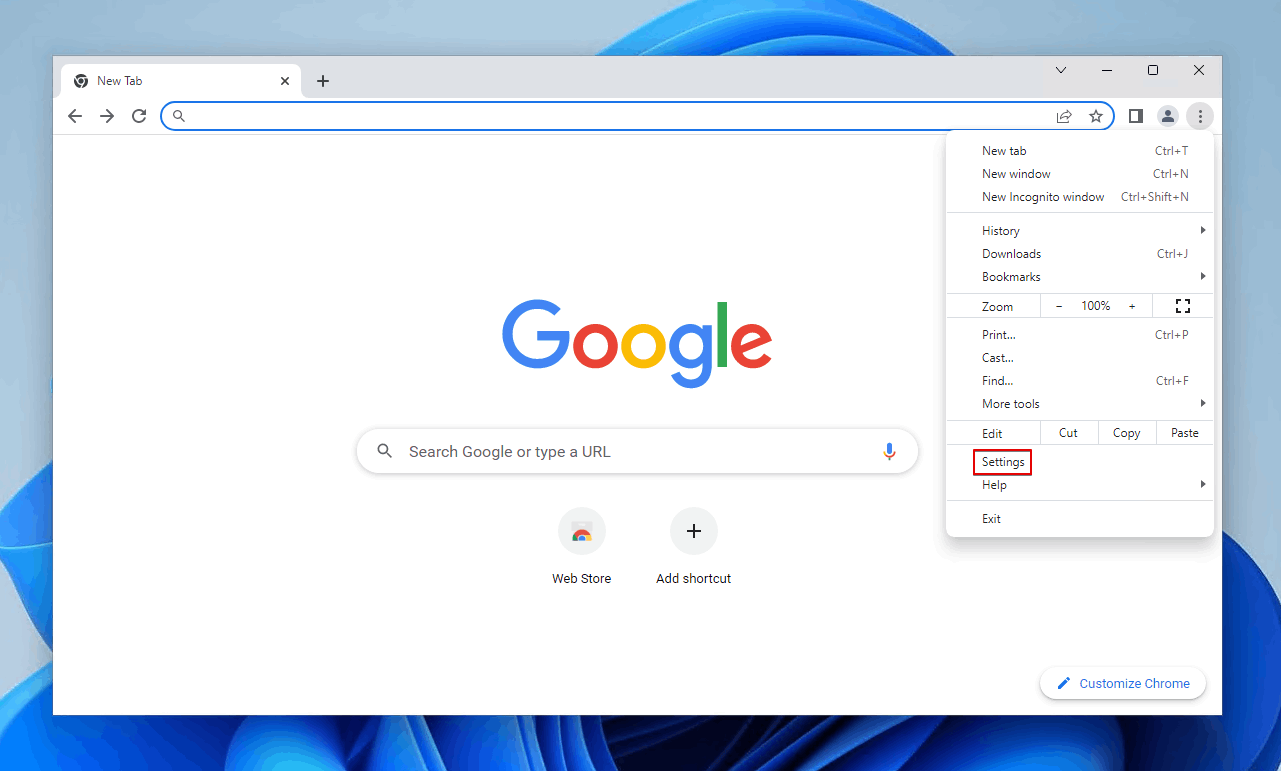Open a New Incognito window

pos(1080,197)
